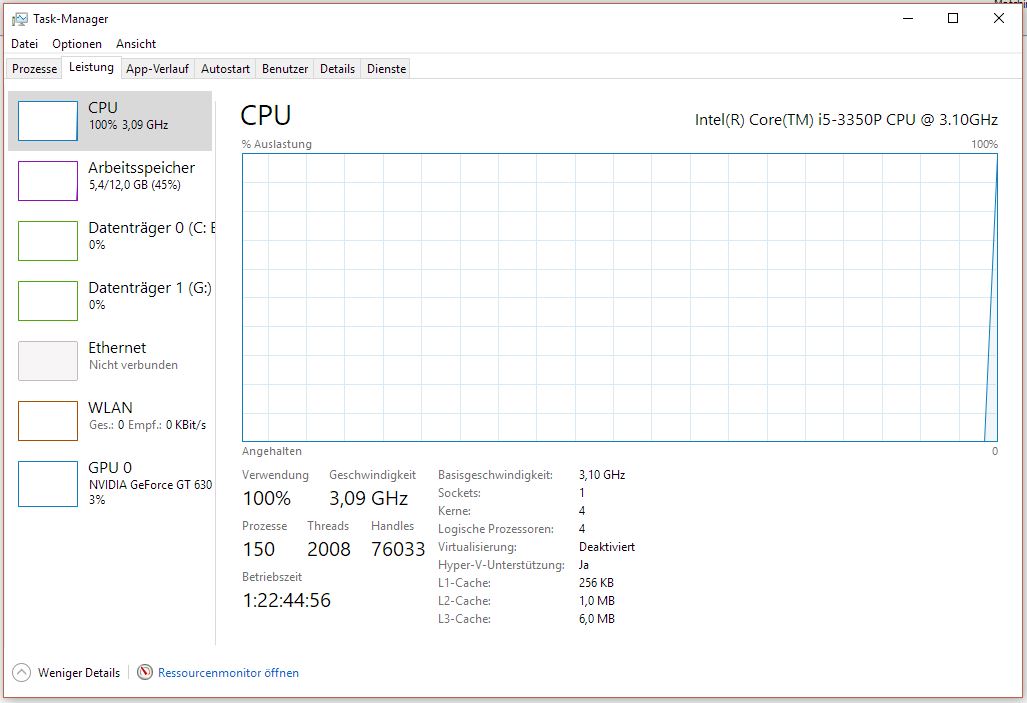Open the Benutzer tab
This screenshot has height=703, width=1027.
(284, 68)
